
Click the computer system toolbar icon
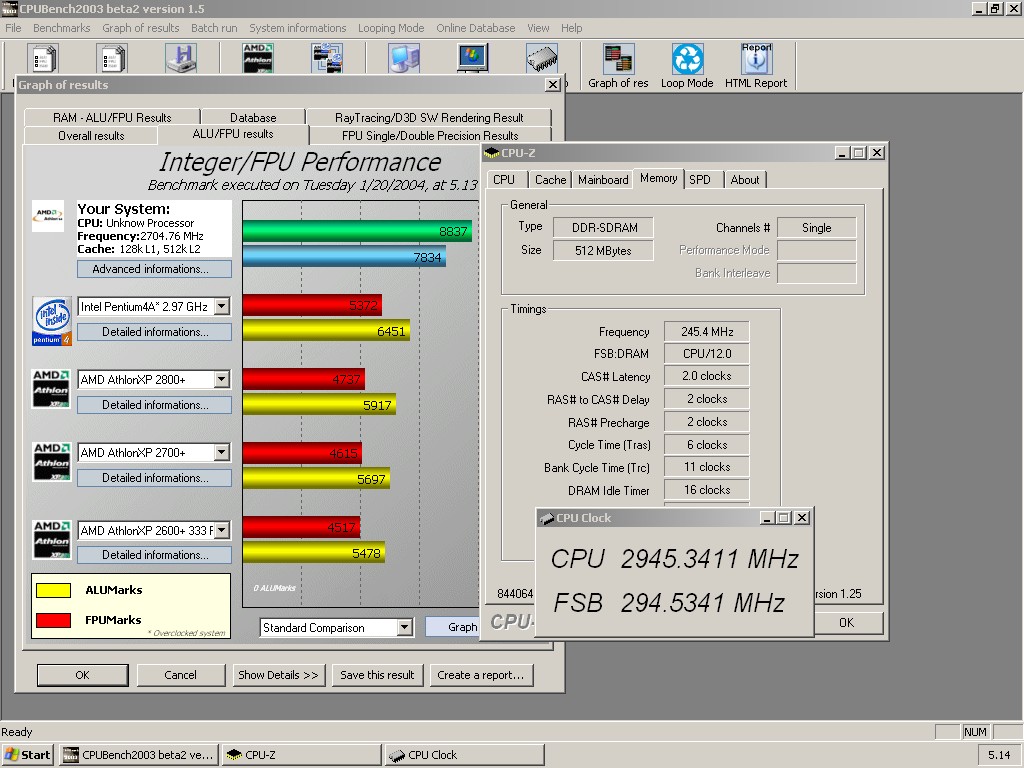(404, 58)
